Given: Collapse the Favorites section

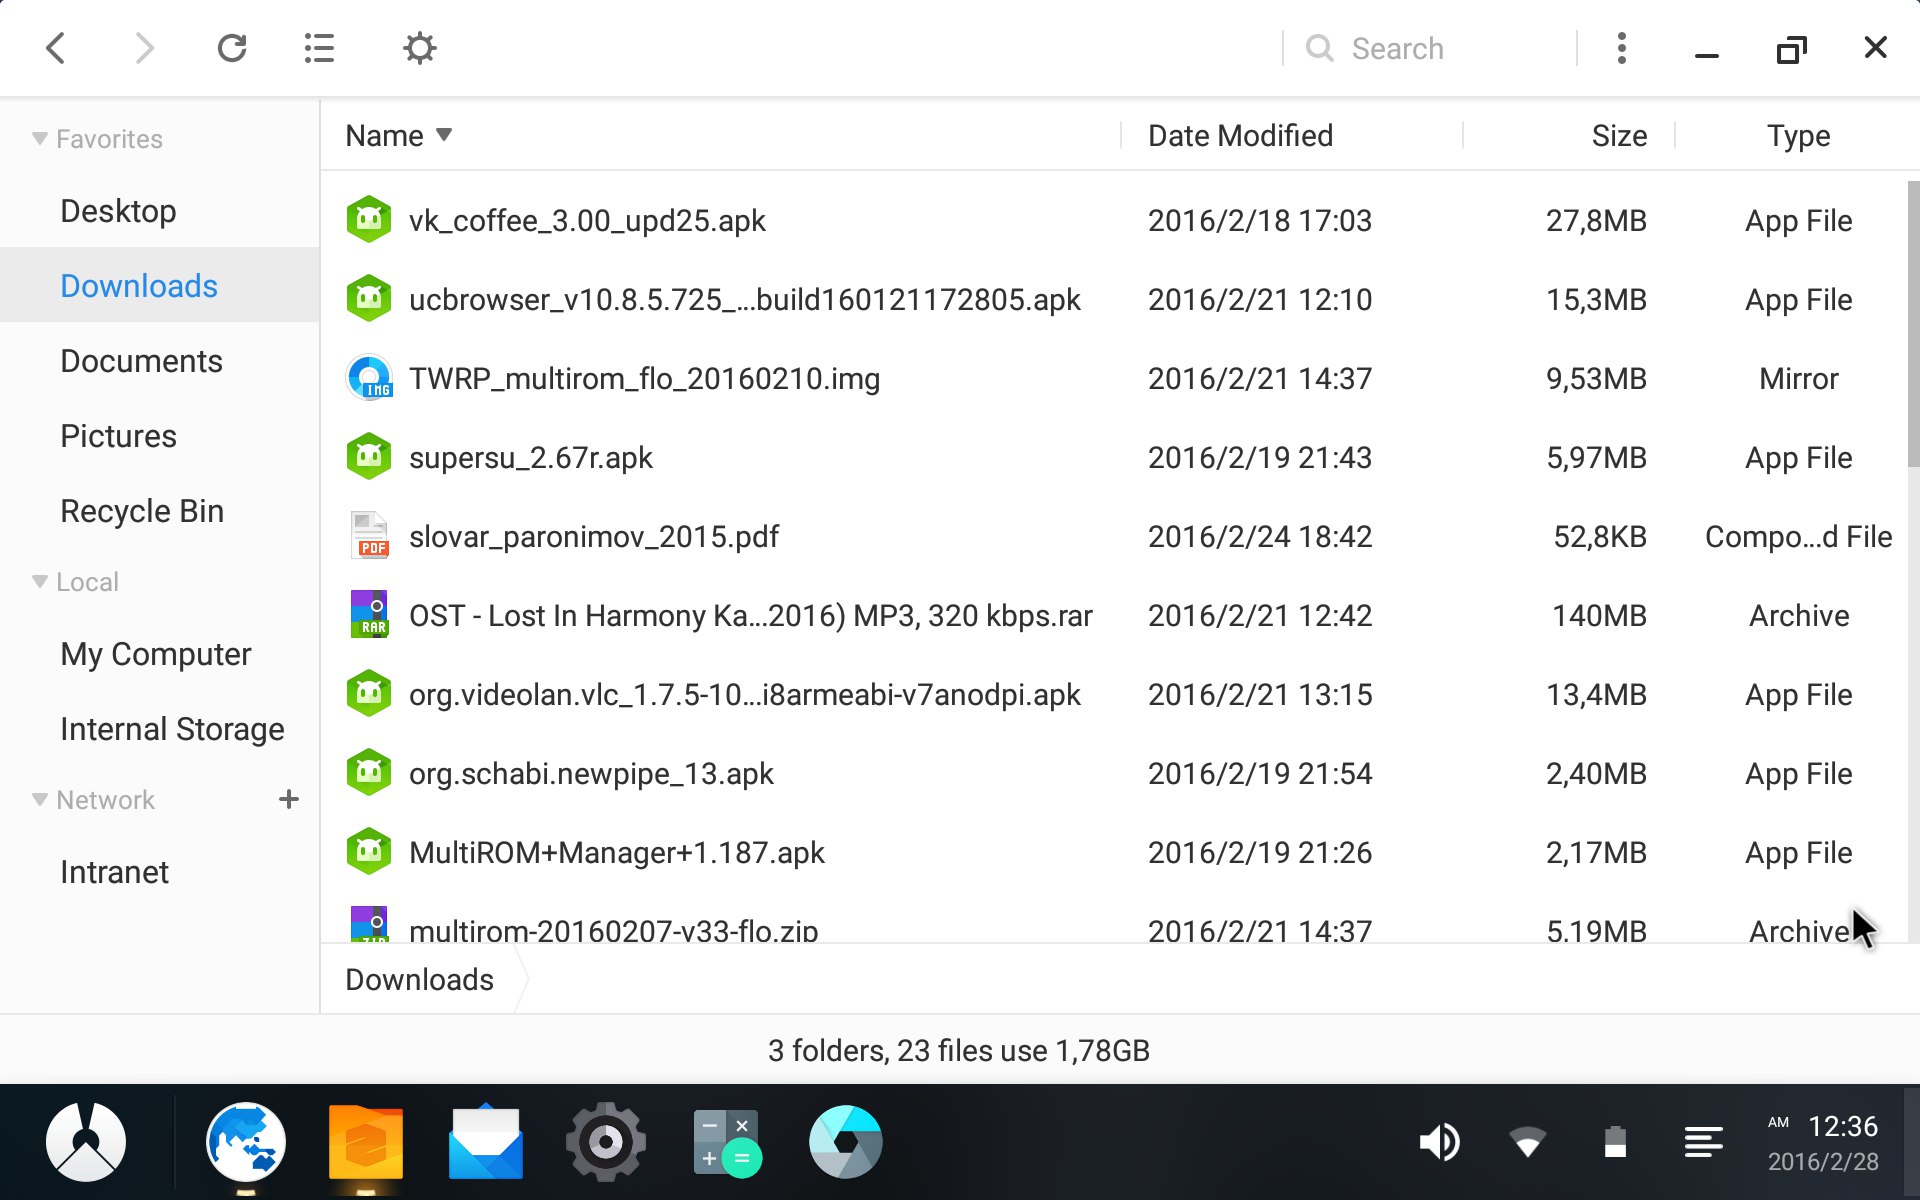Looking at the screenshot, I should [x=40, y=139].
